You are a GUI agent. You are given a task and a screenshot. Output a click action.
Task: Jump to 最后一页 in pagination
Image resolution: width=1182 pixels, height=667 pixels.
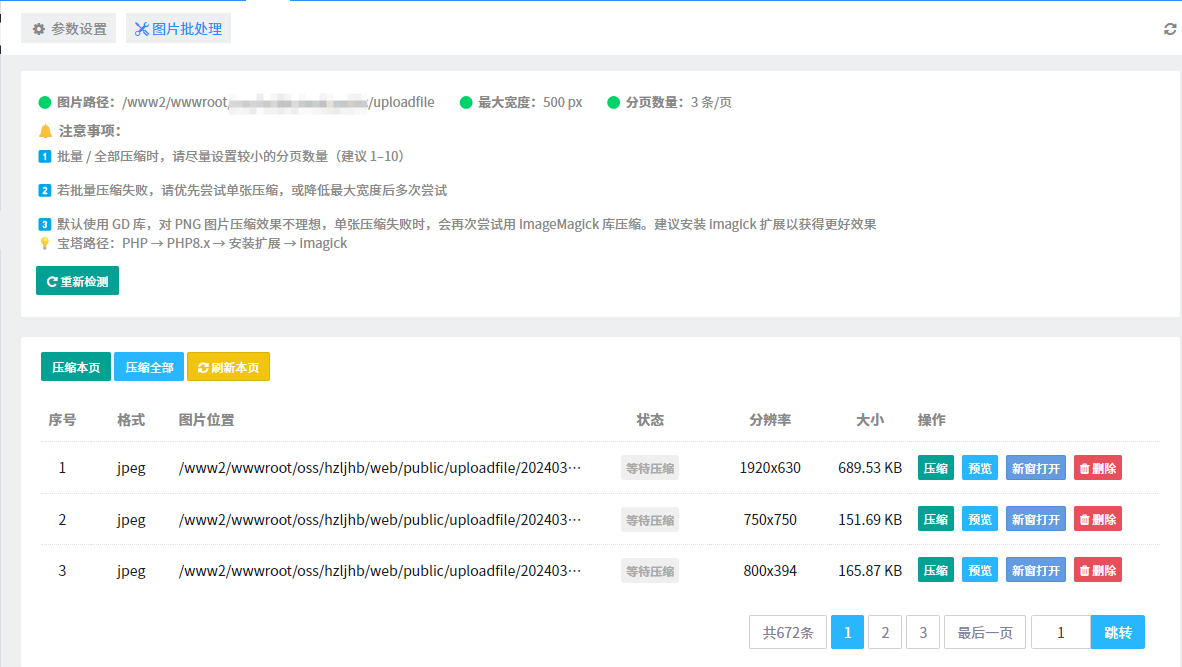(984, 632)
